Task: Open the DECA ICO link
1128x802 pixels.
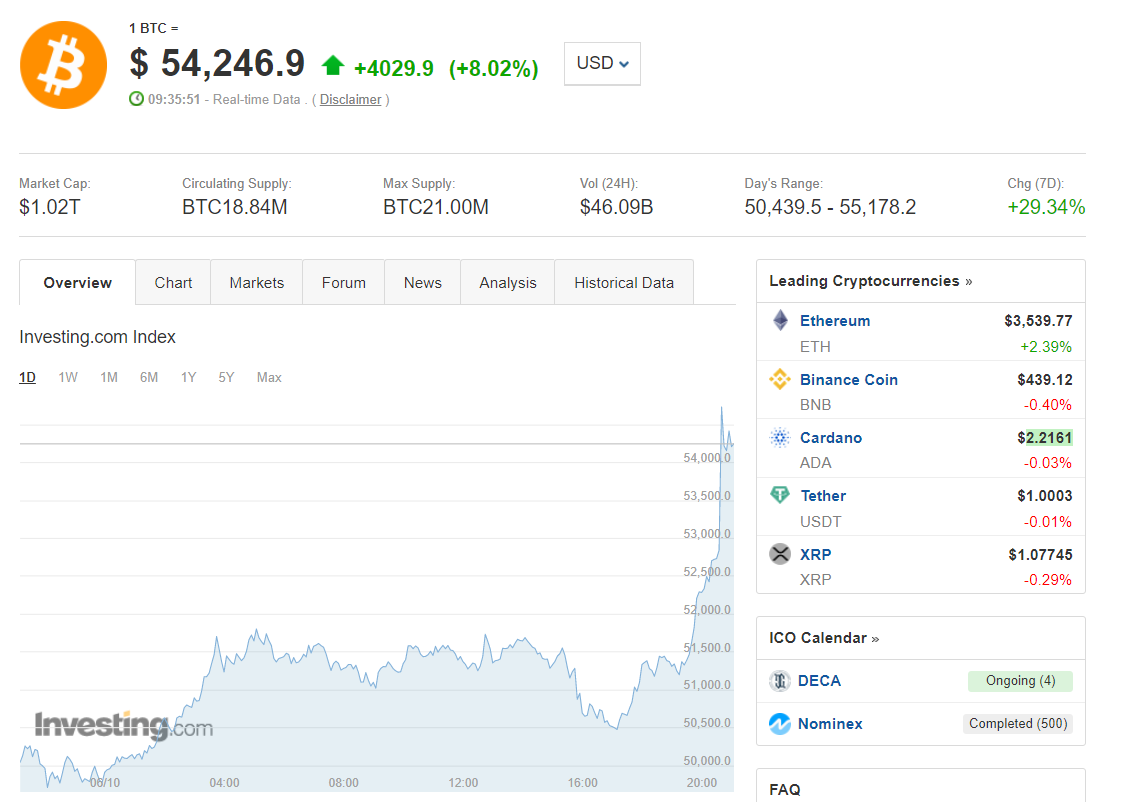Action: click(819, 680)
